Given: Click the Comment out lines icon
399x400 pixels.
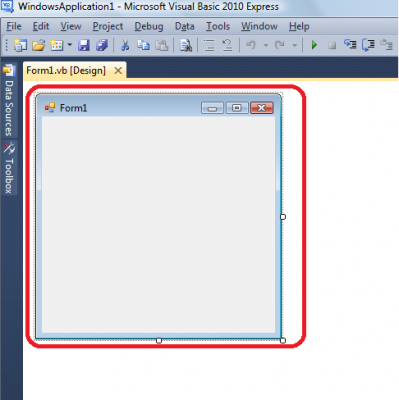Looking at the screenshot, I should (209, 45).
